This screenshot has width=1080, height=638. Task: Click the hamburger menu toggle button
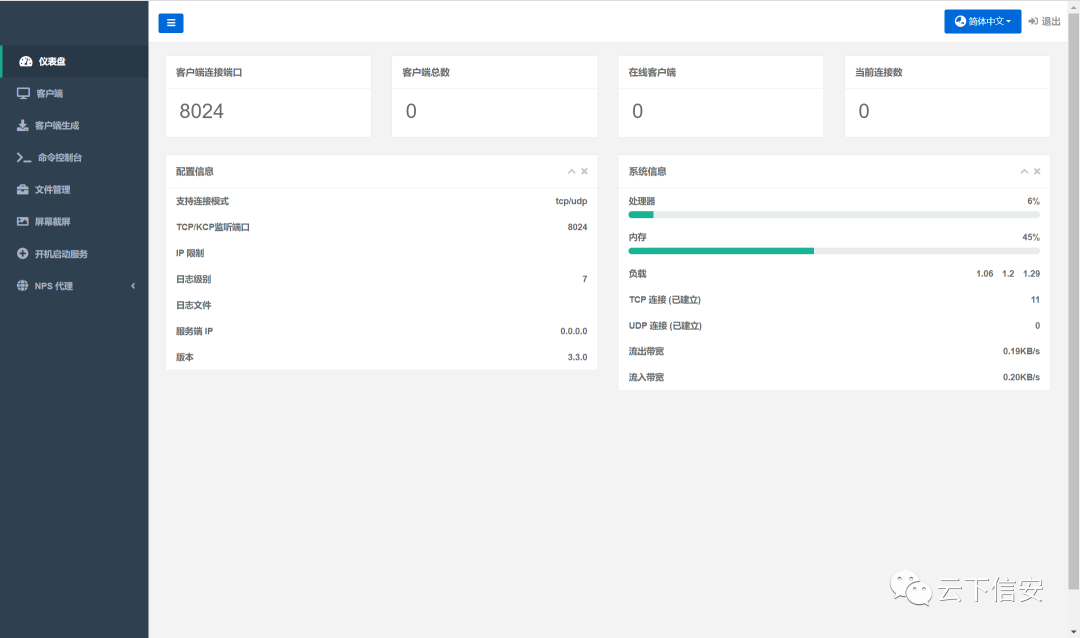tap(171, 23)
